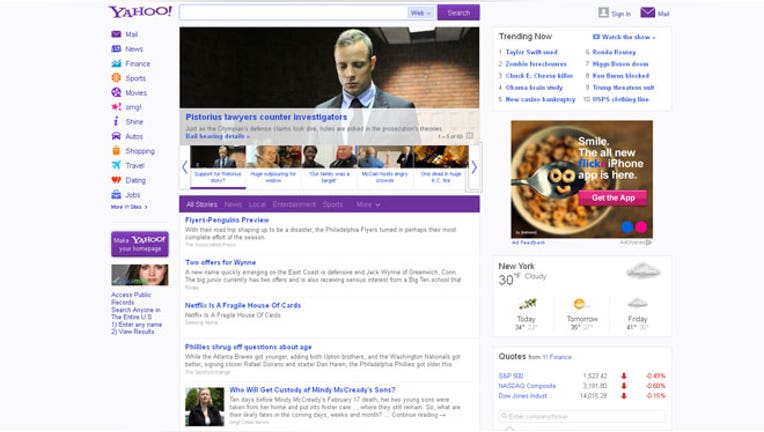The height and width of the screenshot is (432, 764).
Task: Open the Shopping bag icon
Action: 116,150
